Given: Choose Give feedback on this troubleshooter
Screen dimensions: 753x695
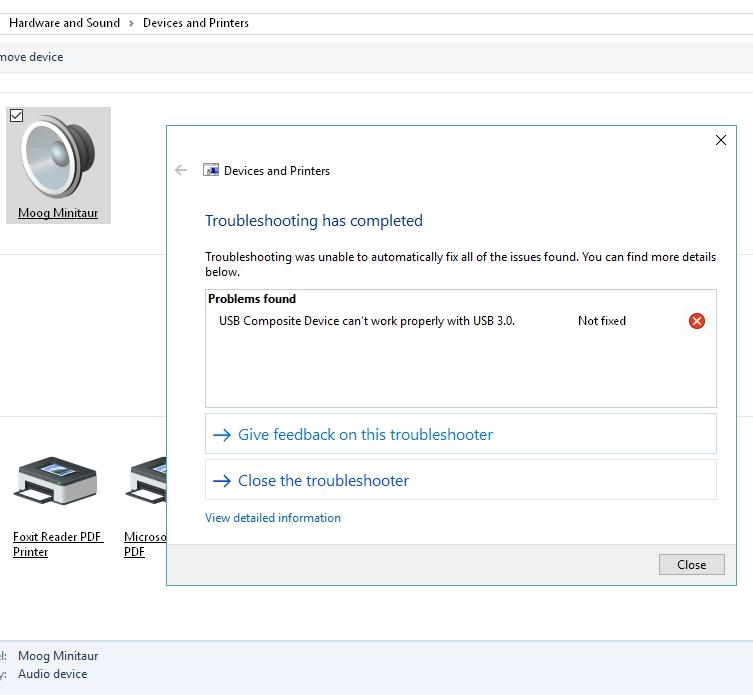Looking at the screenshot, I should coord(365,435).
